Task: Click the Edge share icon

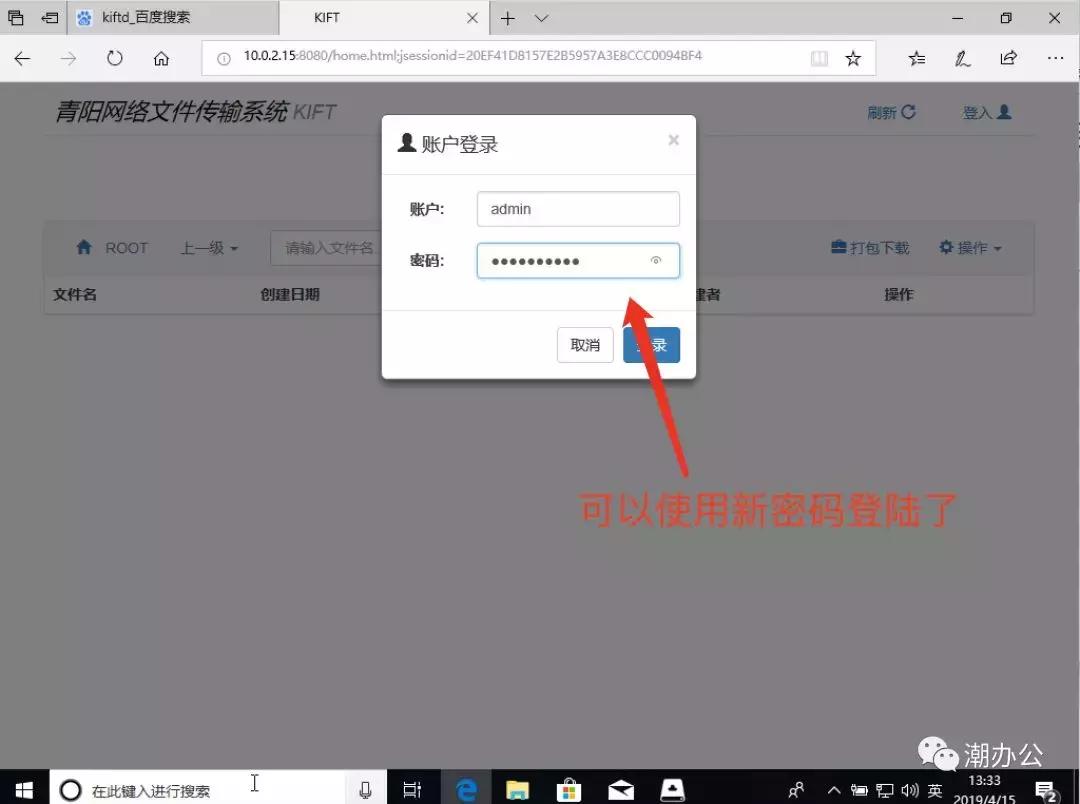Action: (x=1011, y=58)
